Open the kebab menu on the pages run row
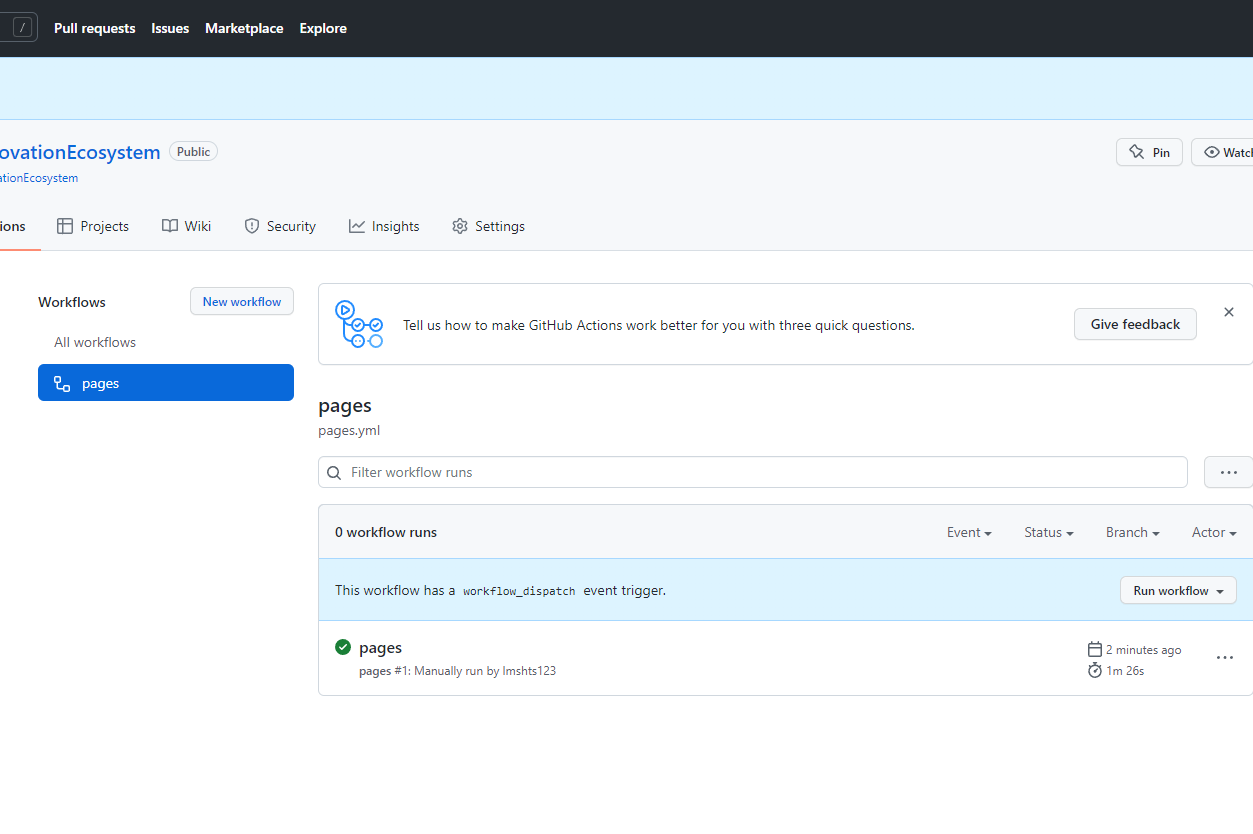 1225,657
